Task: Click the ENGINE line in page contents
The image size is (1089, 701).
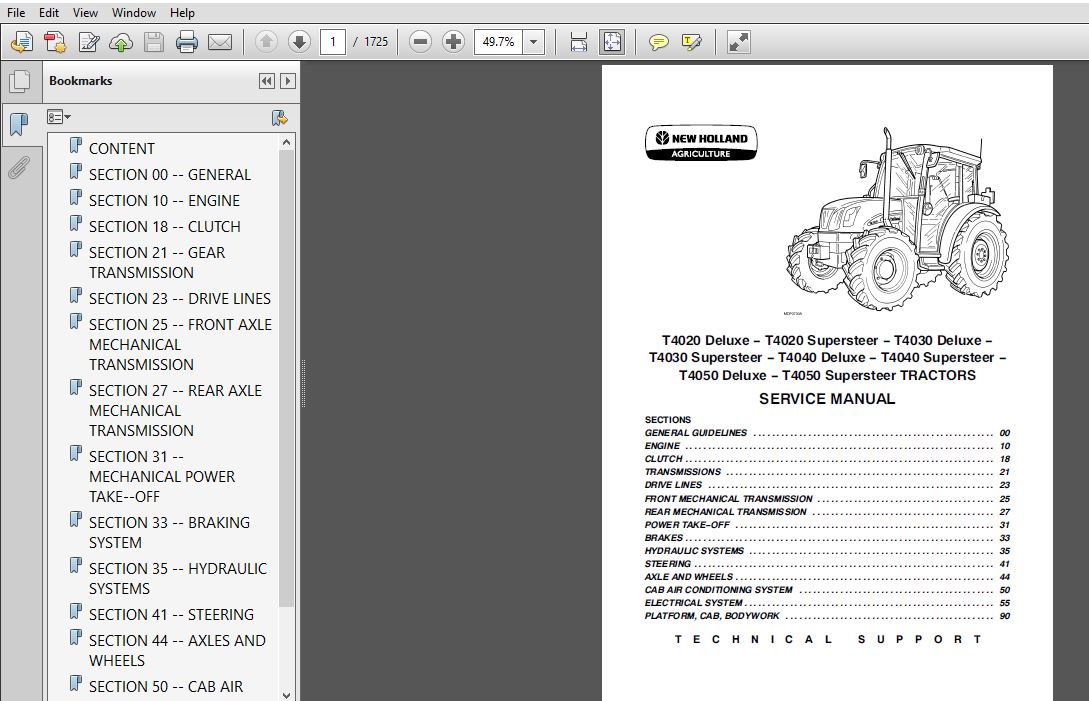Action: (x=827, y=446)
